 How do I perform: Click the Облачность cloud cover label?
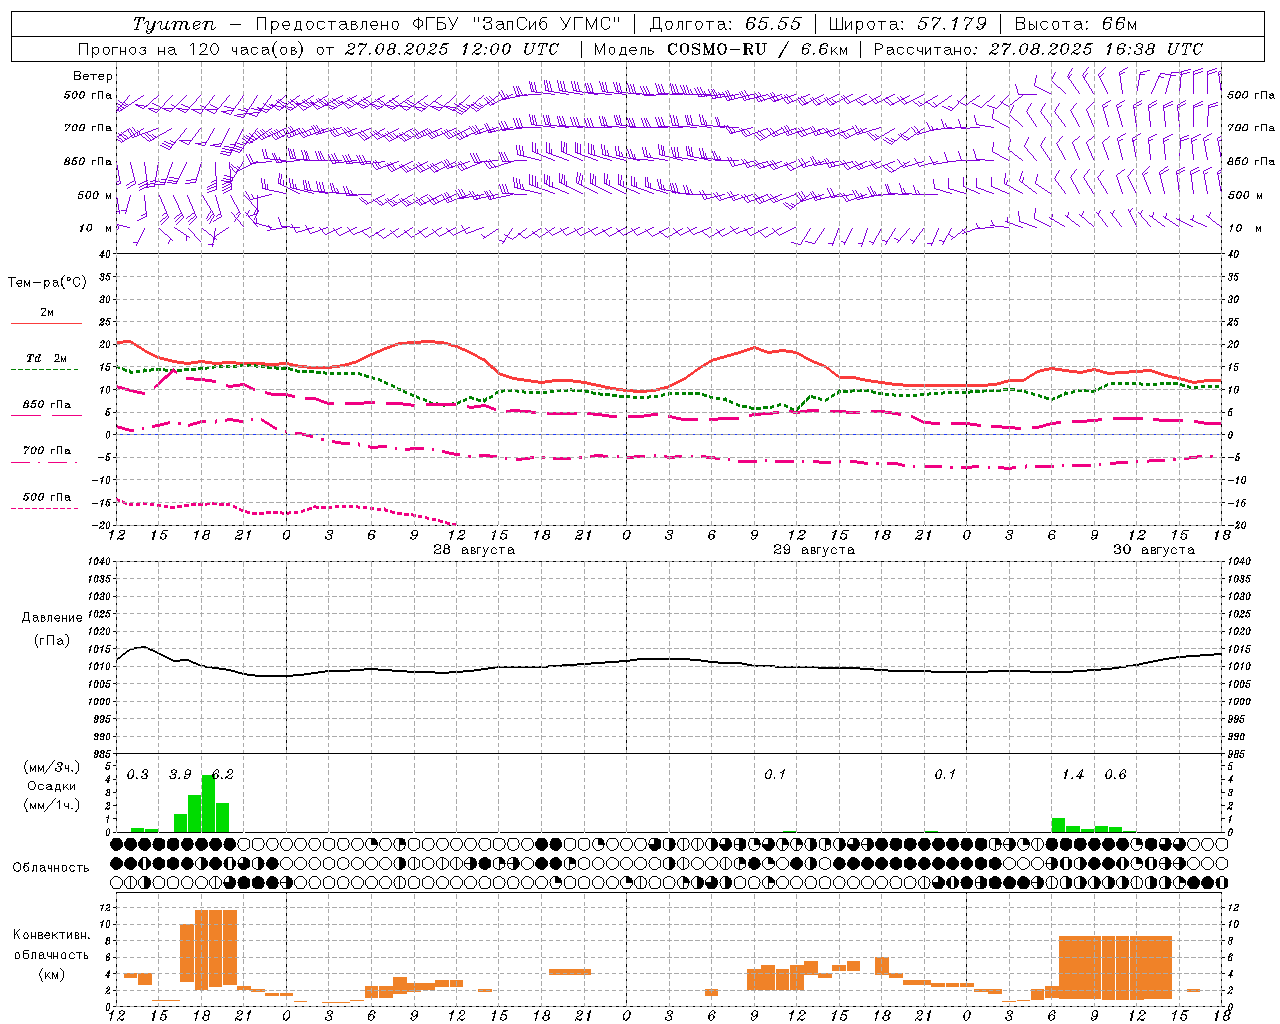click(x=50, y=867)
